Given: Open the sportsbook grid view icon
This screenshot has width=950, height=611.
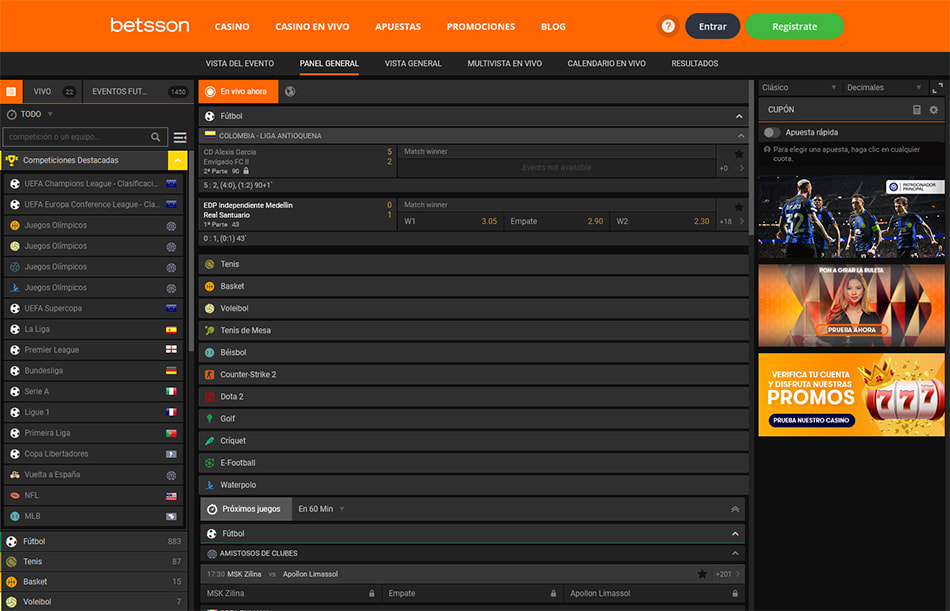Looking at the screenshot, I should [x=11, y=92].
